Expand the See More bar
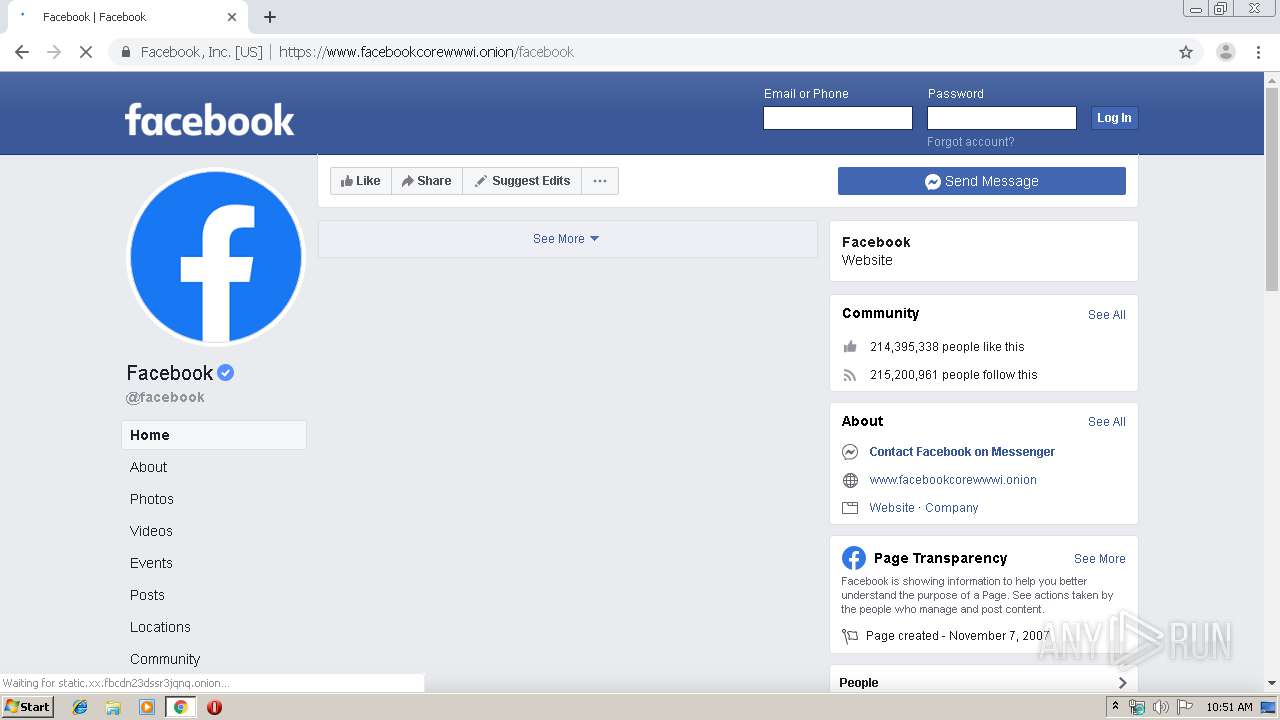The image size is (1280, 720). [567, 239]
